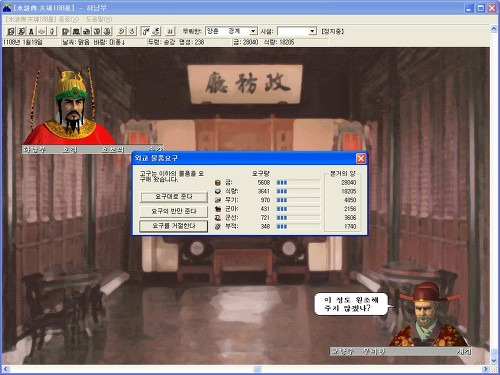Click the food icon beside 식량

click(218, 191)
